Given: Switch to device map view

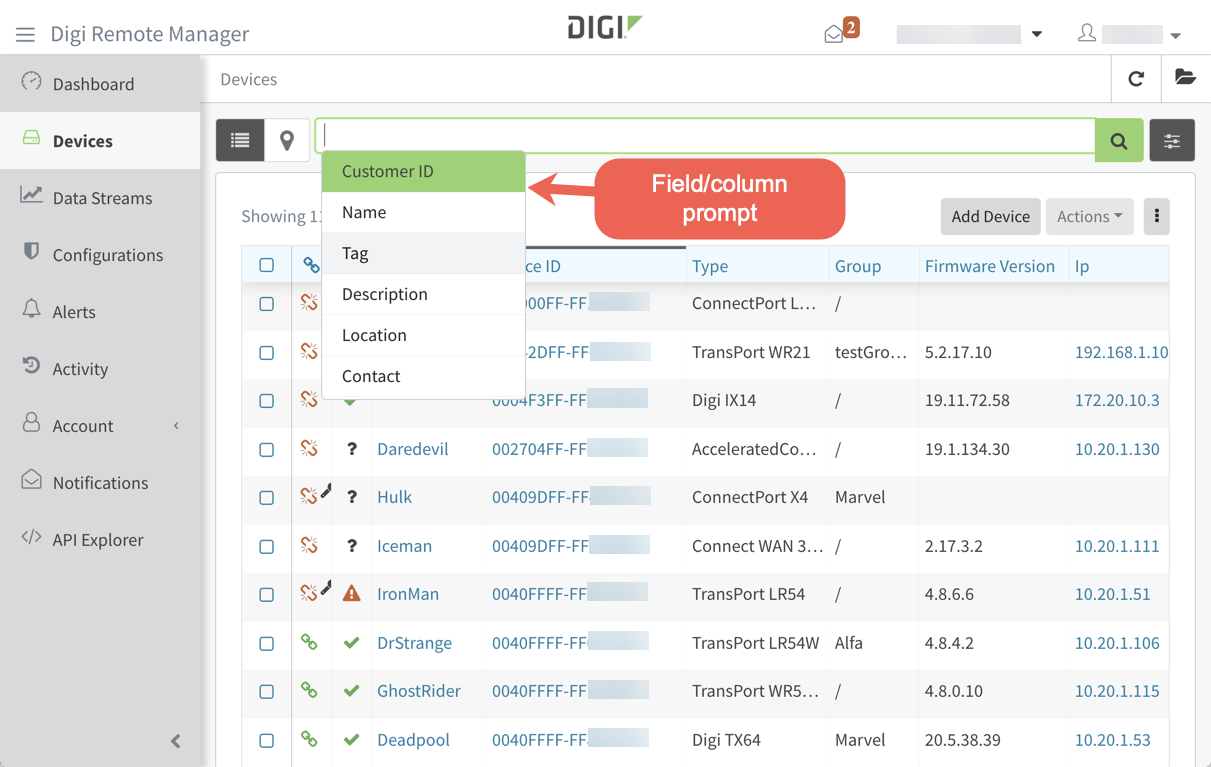Looking at the screenshot, I should pyautogui.click(x=287, y=141).
